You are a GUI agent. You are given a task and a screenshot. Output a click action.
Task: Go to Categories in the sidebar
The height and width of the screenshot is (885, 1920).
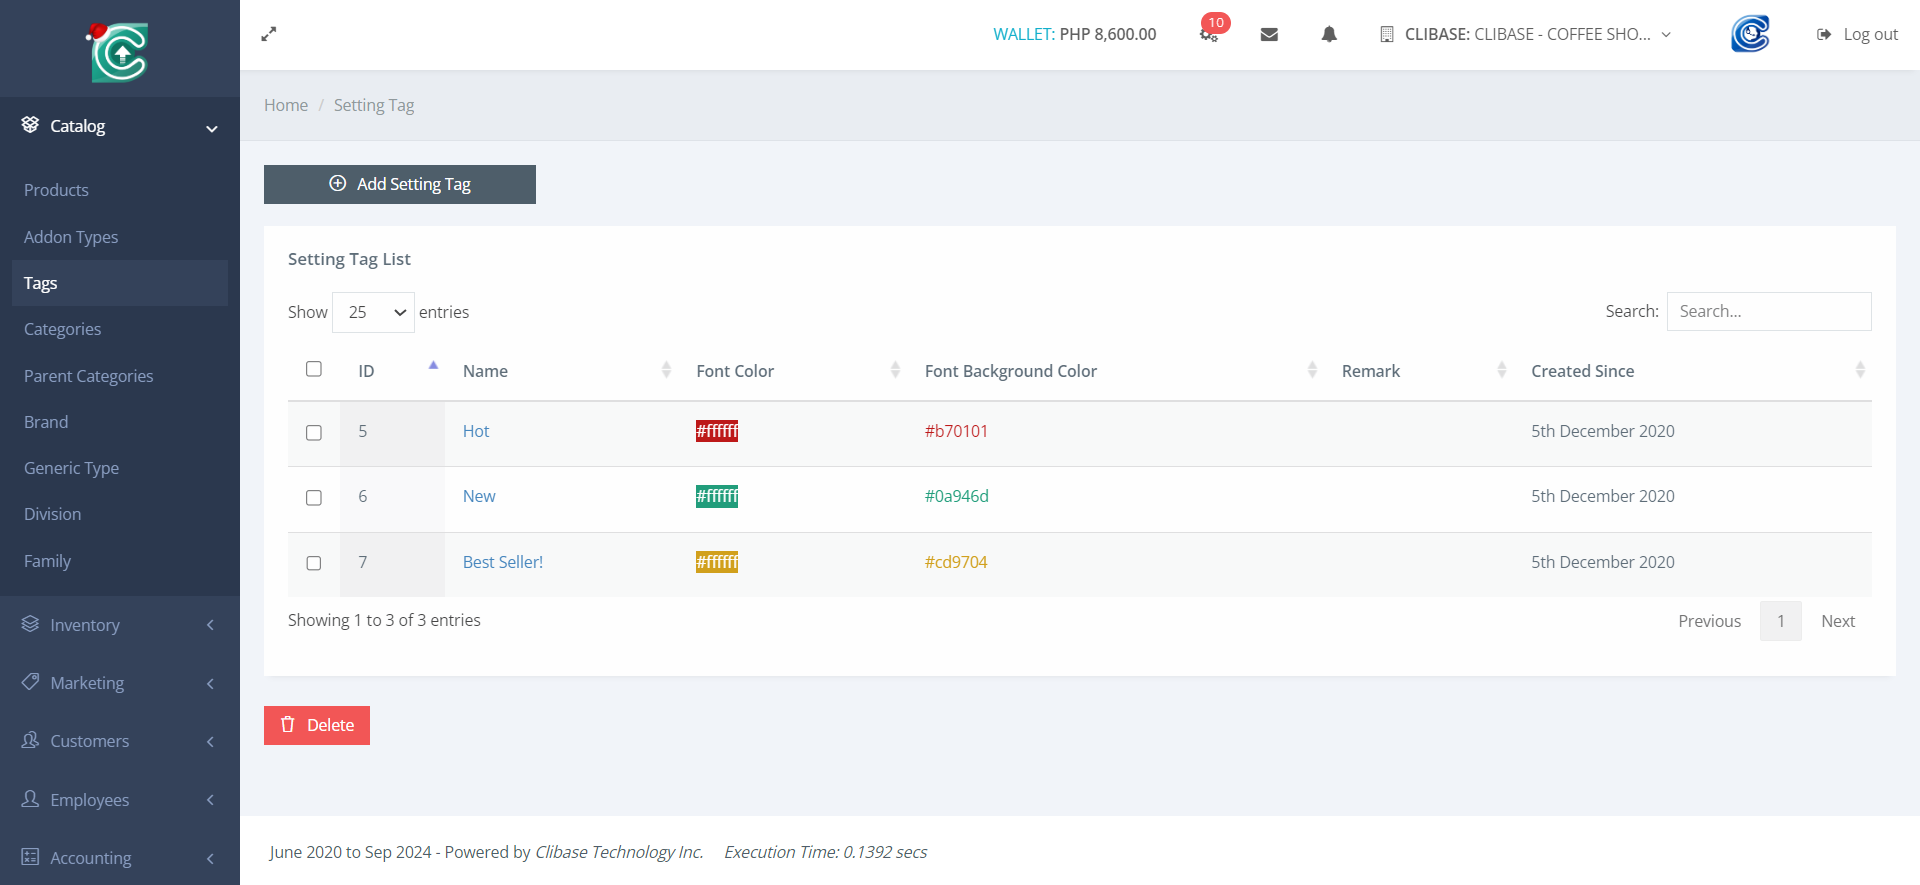(x=62, y=329)
